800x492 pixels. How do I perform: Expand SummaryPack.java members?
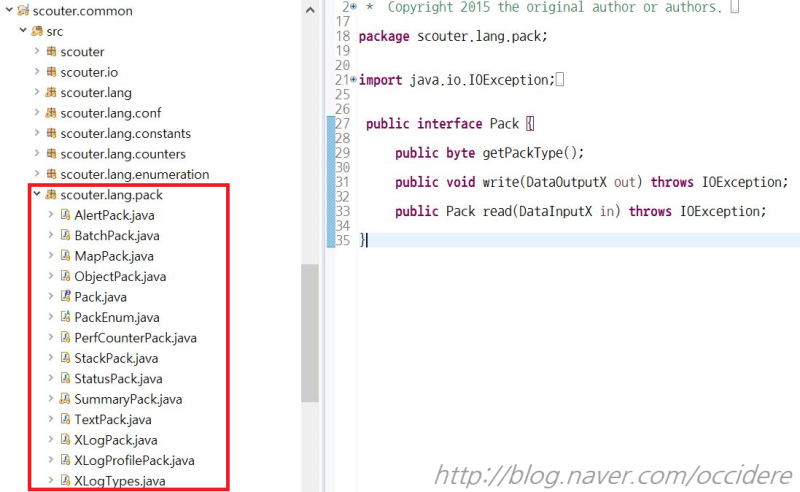[51, 398]
